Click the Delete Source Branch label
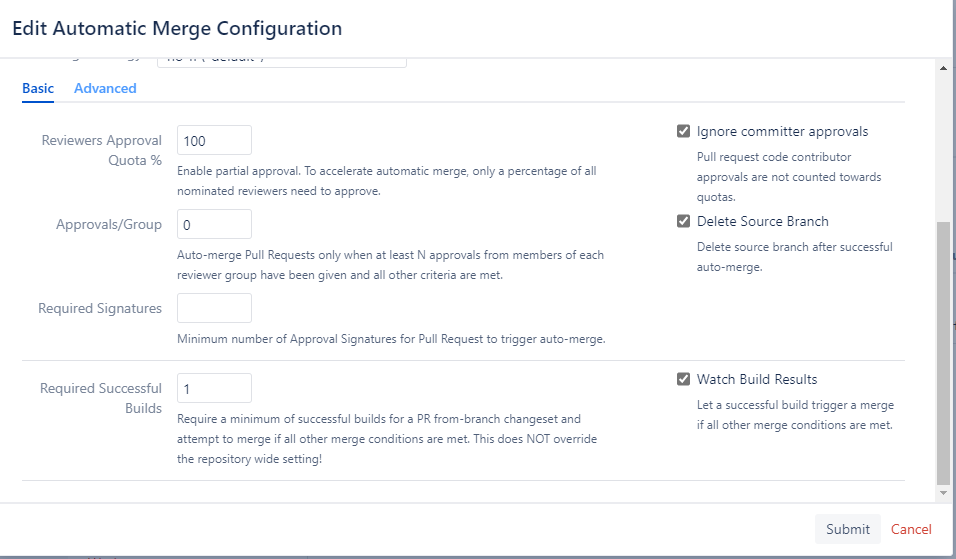 click(763, 221)
